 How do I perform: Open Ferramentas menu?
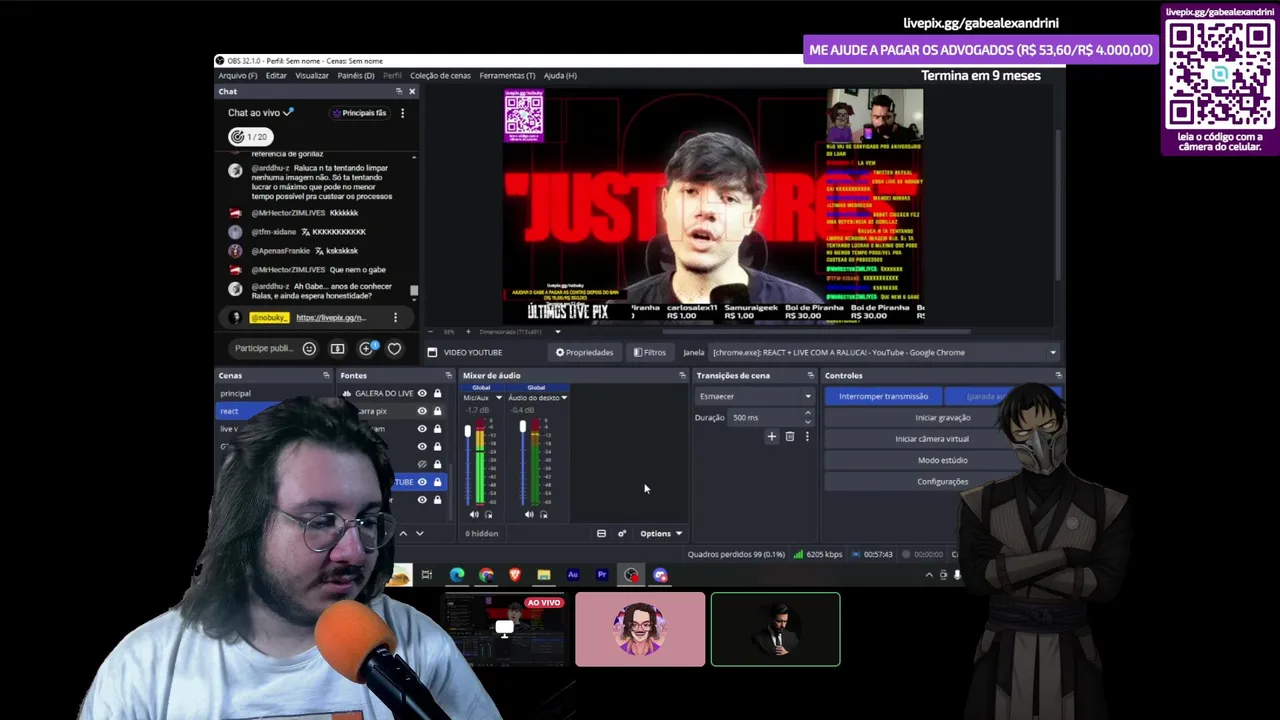pos(507,75)
